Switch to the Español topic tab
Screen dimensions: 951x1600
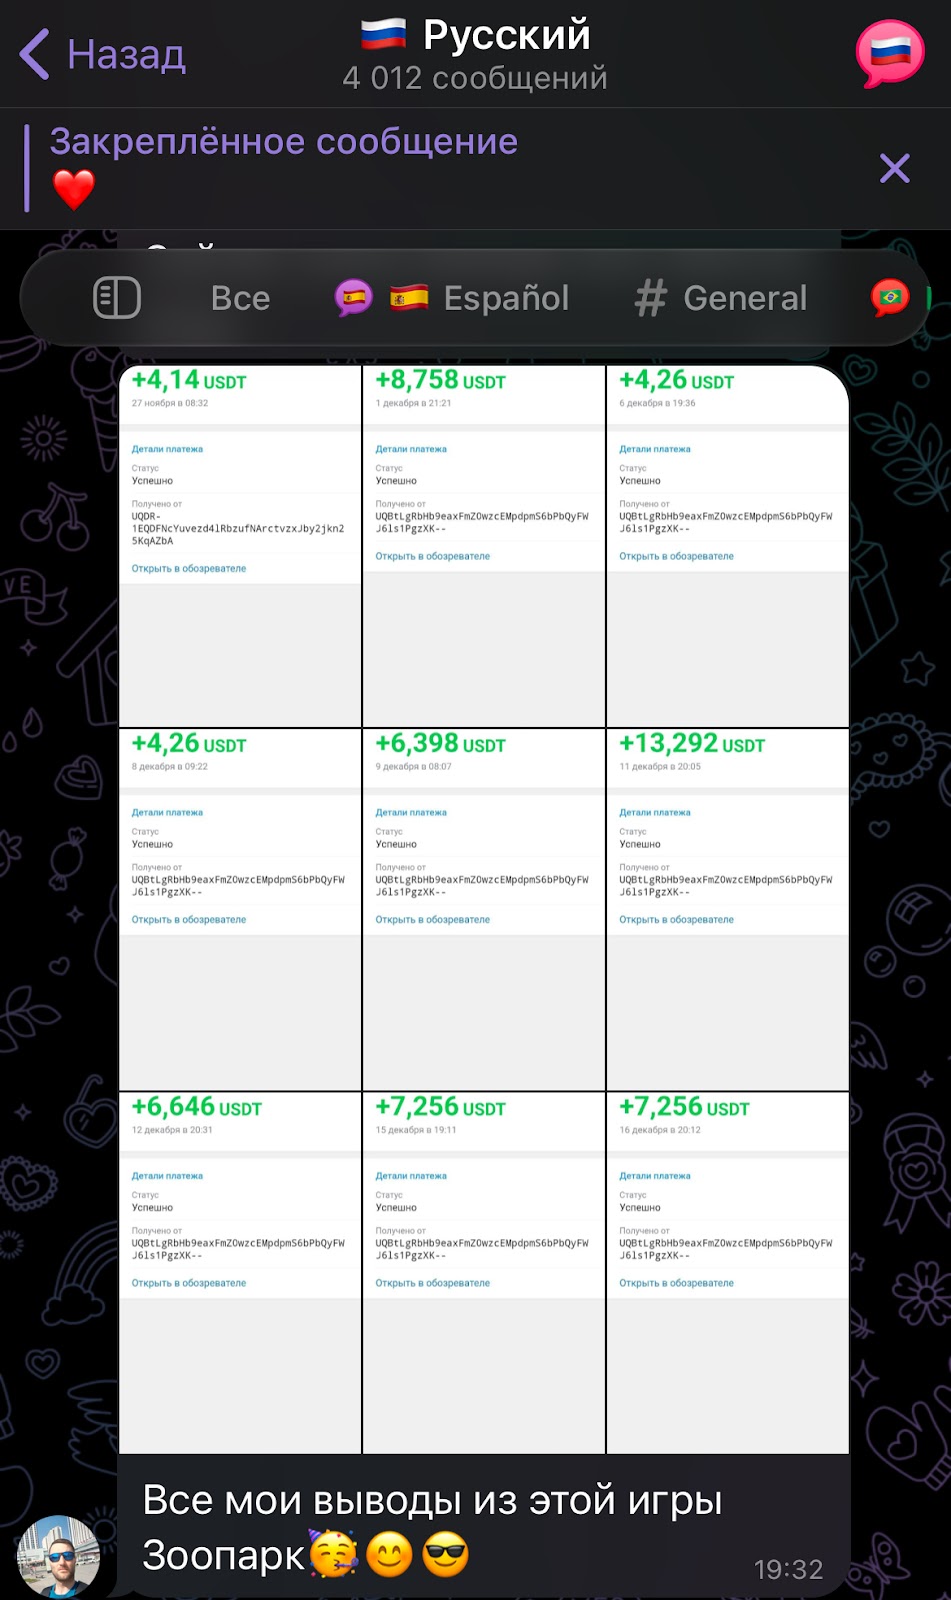(505, 298)
